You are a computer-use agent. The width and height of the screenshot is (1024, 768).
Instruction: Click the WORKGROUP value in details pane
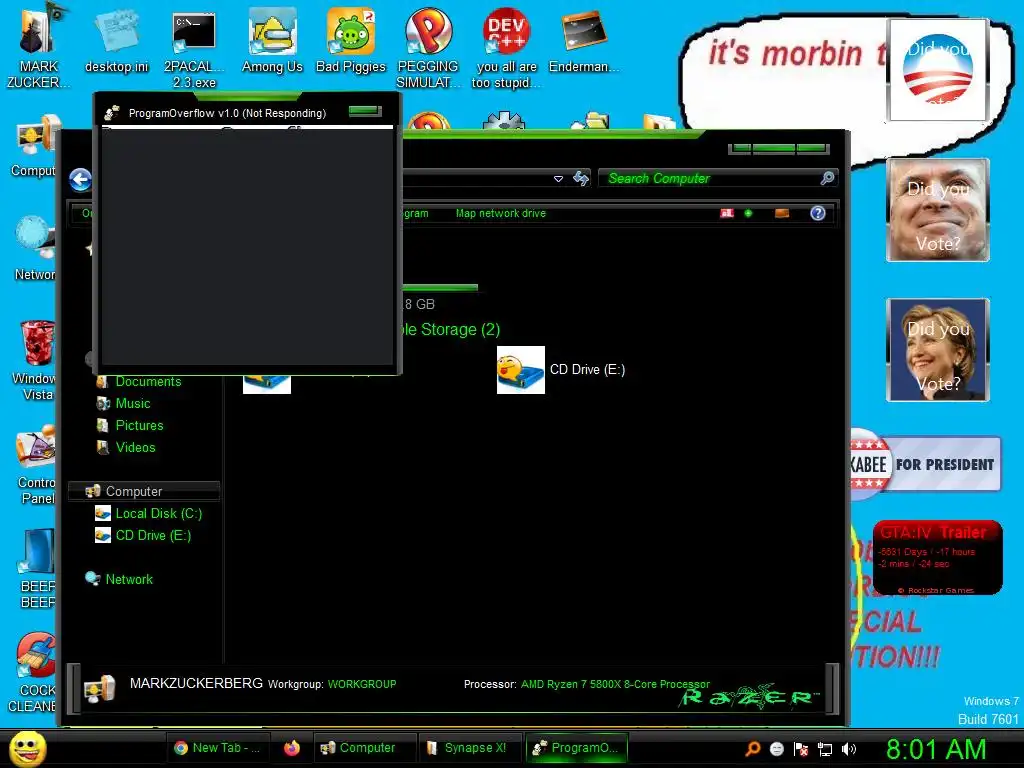tap(362, 684)
